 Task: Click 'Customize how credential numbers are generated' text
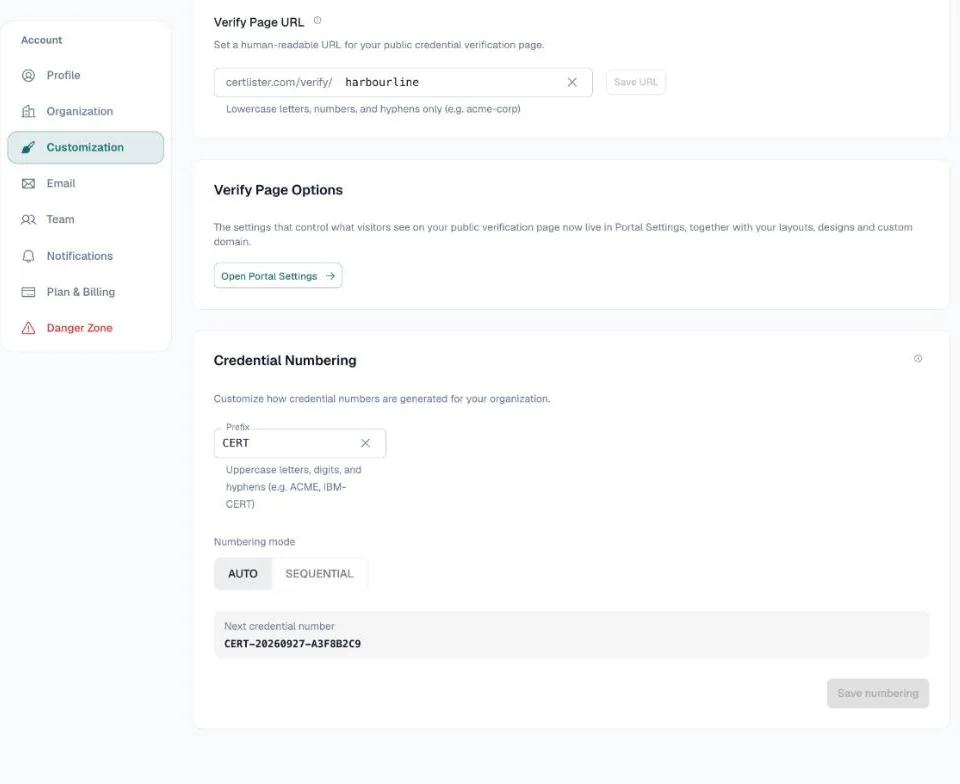382,398
